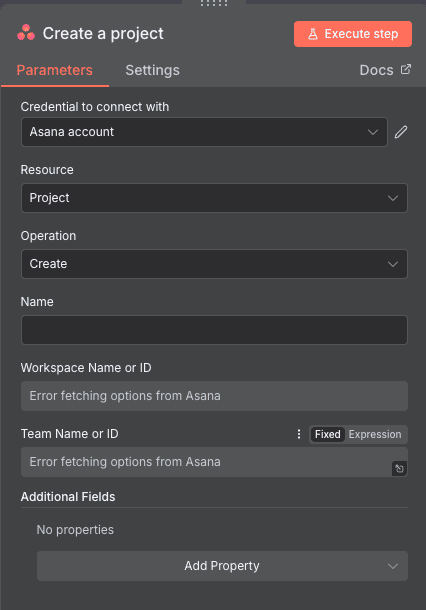The height and width of the screenshot is (610, 426).
Task: Click the 'Resource' label
Action: 47,170
